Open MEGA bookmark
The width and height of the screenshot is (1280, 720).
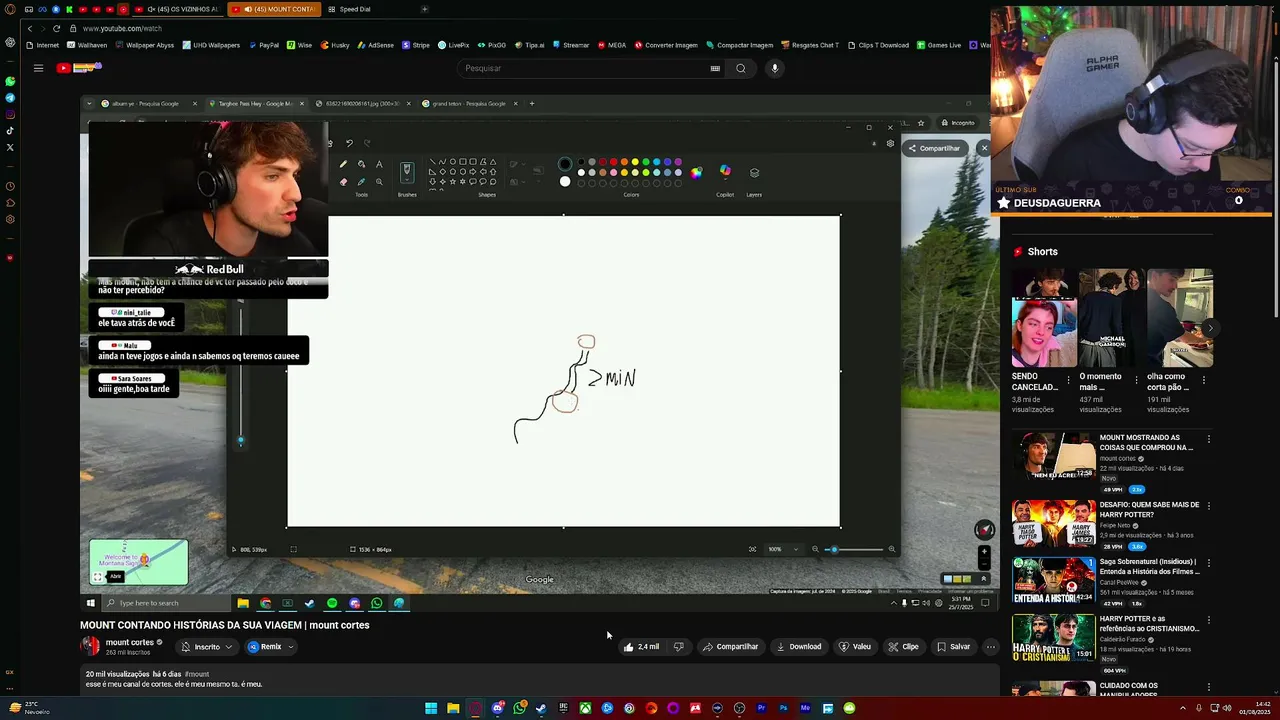click(612, 45)
